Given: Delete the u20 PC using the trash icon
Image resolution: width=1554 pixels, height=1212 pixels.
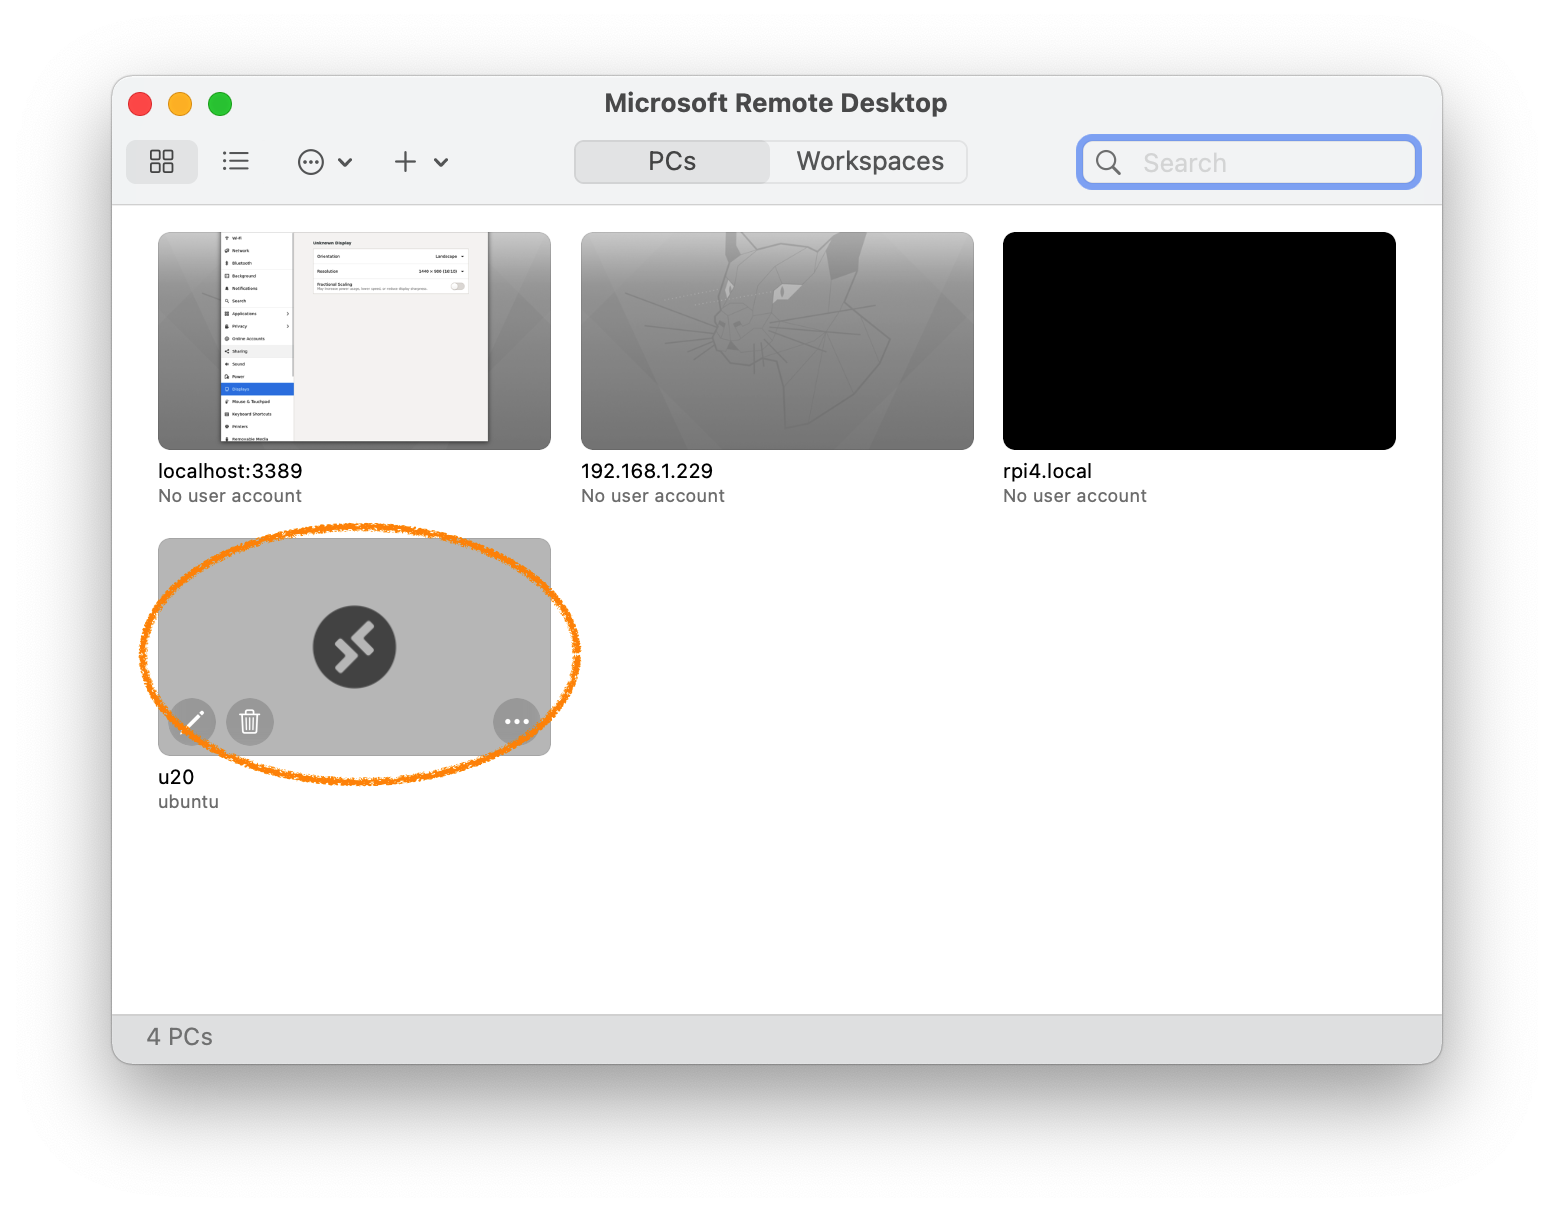Looking at the screenshot, I should point(250,721).
